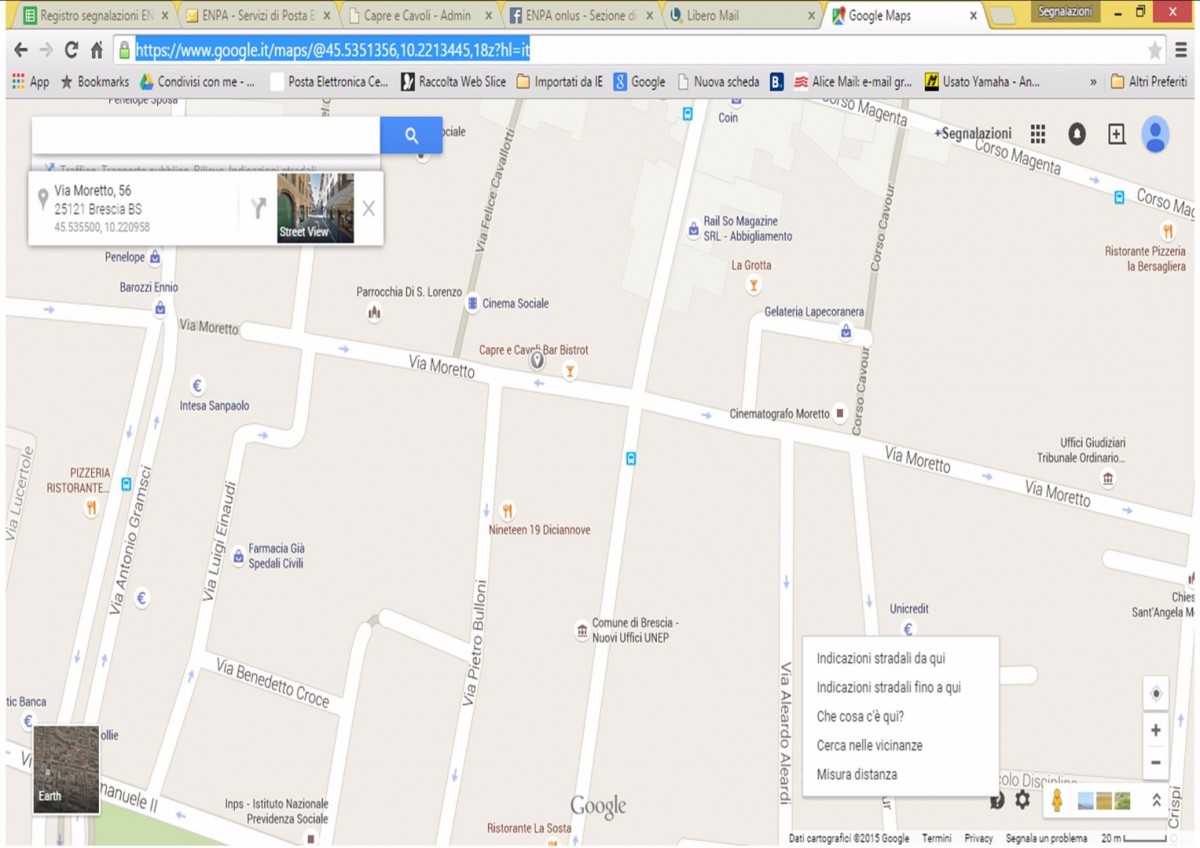Open 'Nuova scheda' bookmark

(x=718, y=82)
